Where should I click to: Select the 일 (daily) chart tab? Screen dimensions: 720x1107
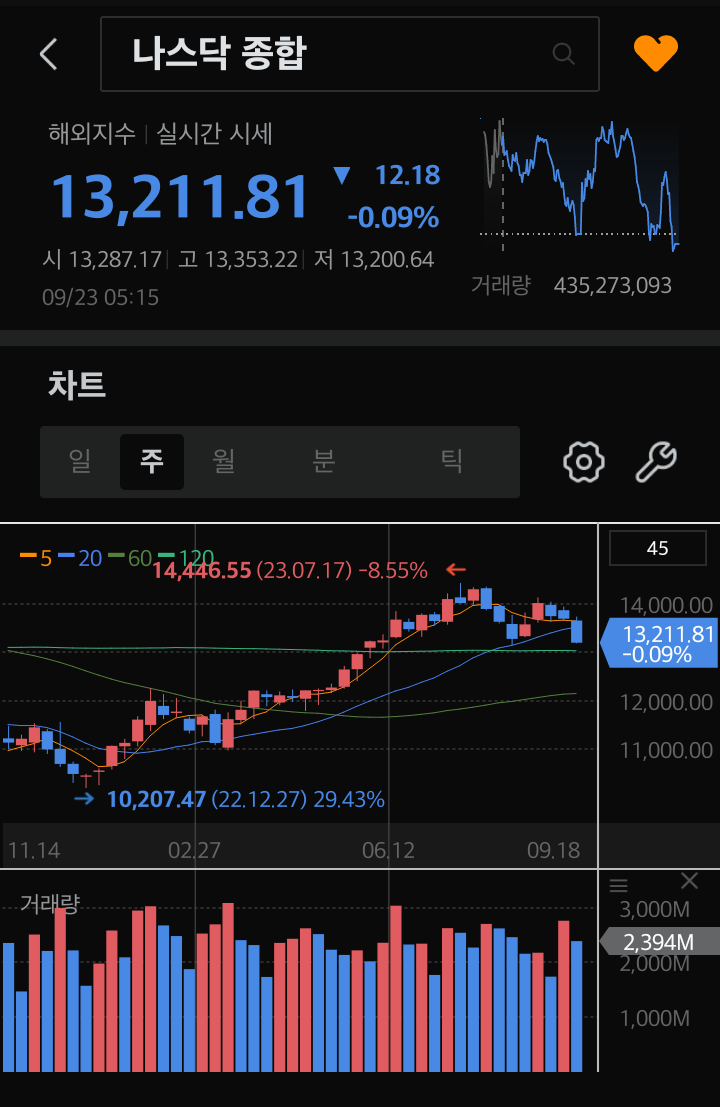pyautogui.click(x=80, y=462)
